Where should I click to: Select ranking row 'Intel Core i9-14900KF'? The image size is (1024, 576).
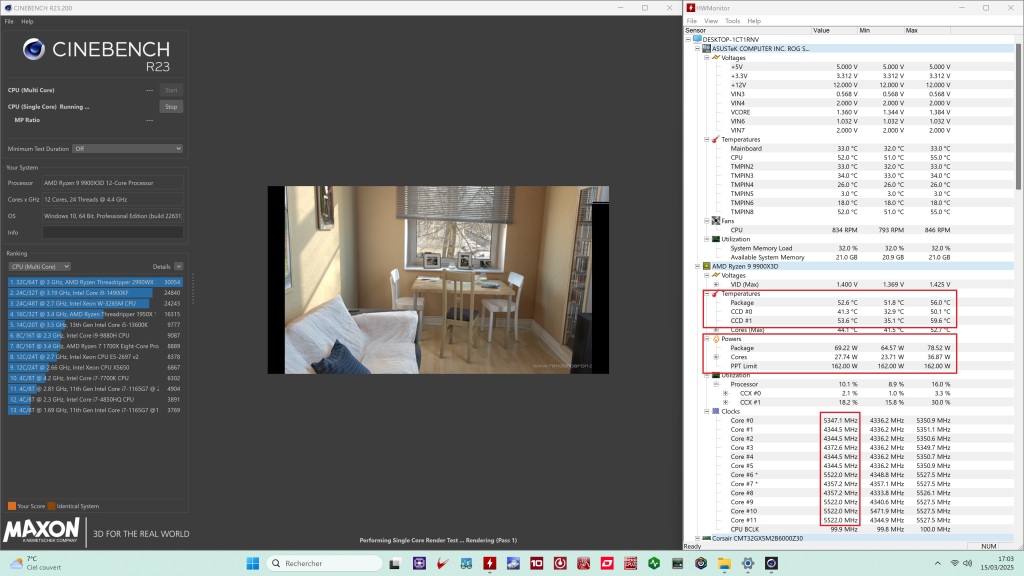pyautogui.click(x=95, y=293)
